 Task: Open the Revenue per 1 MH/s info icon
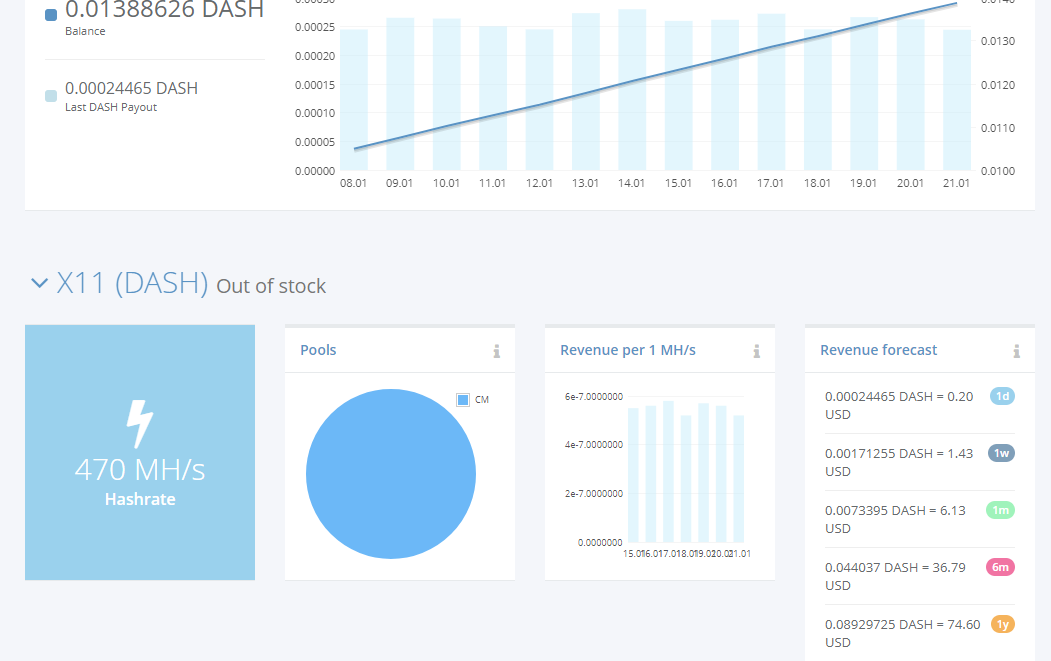pyautogui.click(x=756, y=351)
